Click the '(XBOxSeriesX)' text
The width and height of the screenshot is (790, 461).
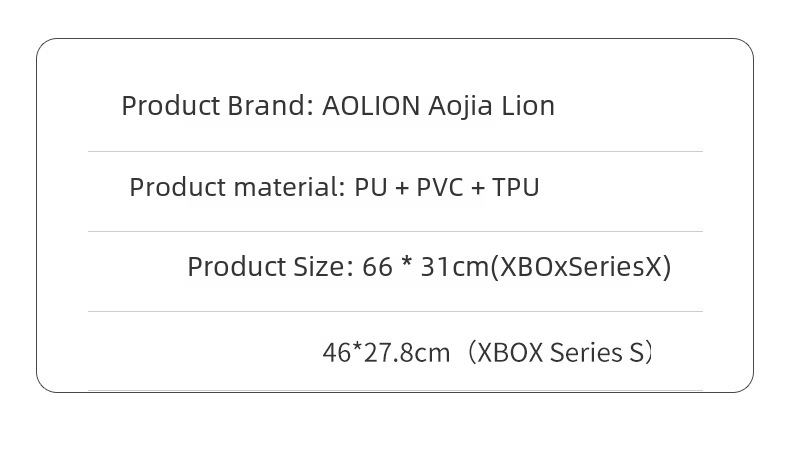581,267
